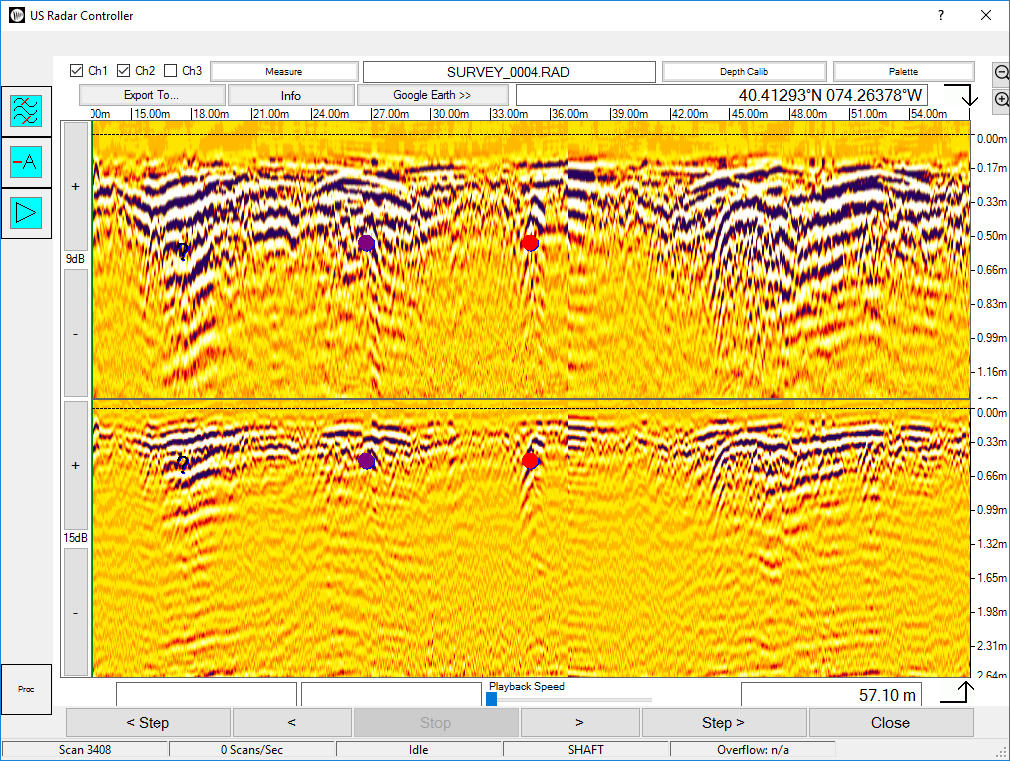Screen dimensions: 1010x761
Task: Select the question mark marker in upper radargram
Action: (x=184, y=251)
